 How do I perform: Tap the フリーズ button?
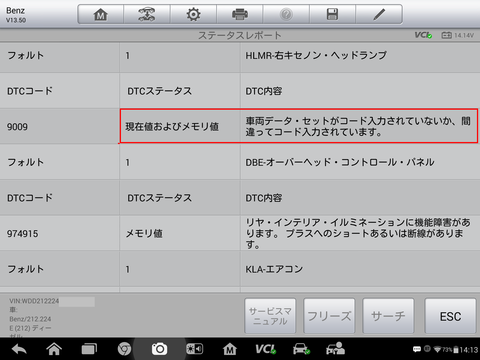[x=329, y=316]
